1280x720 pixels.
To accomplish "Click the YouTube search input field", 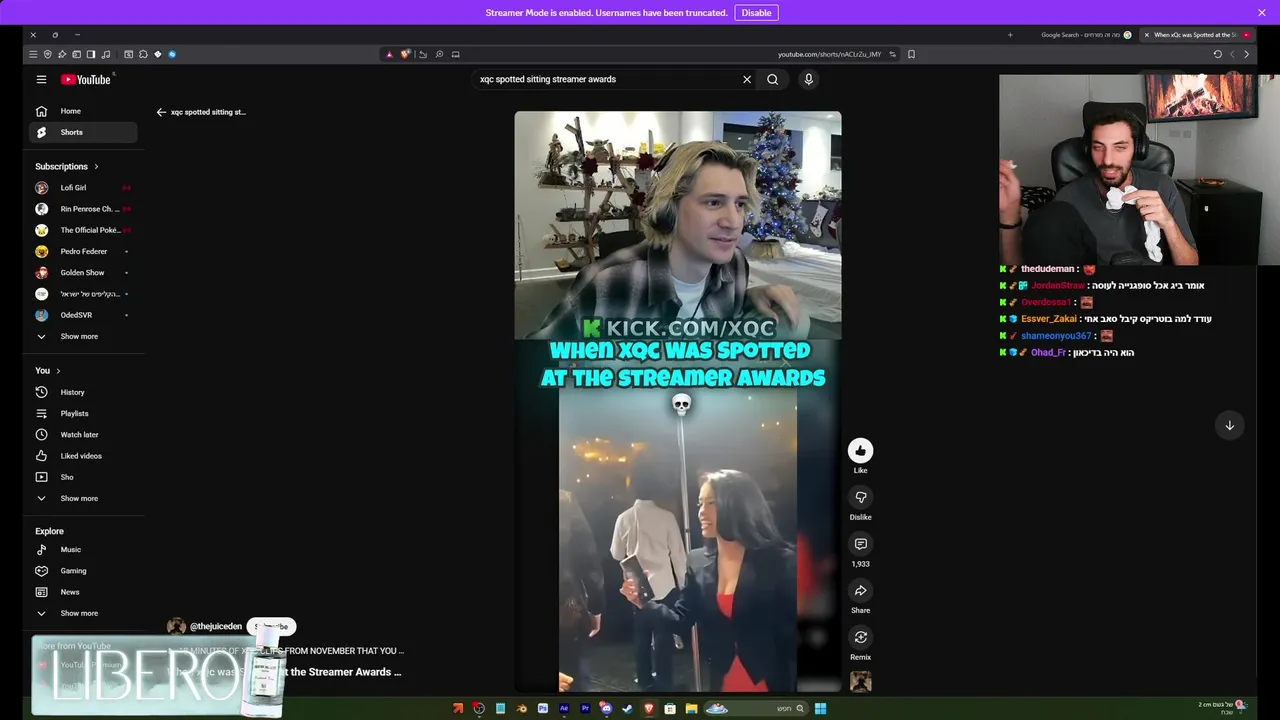I will [x=604, y=79].
